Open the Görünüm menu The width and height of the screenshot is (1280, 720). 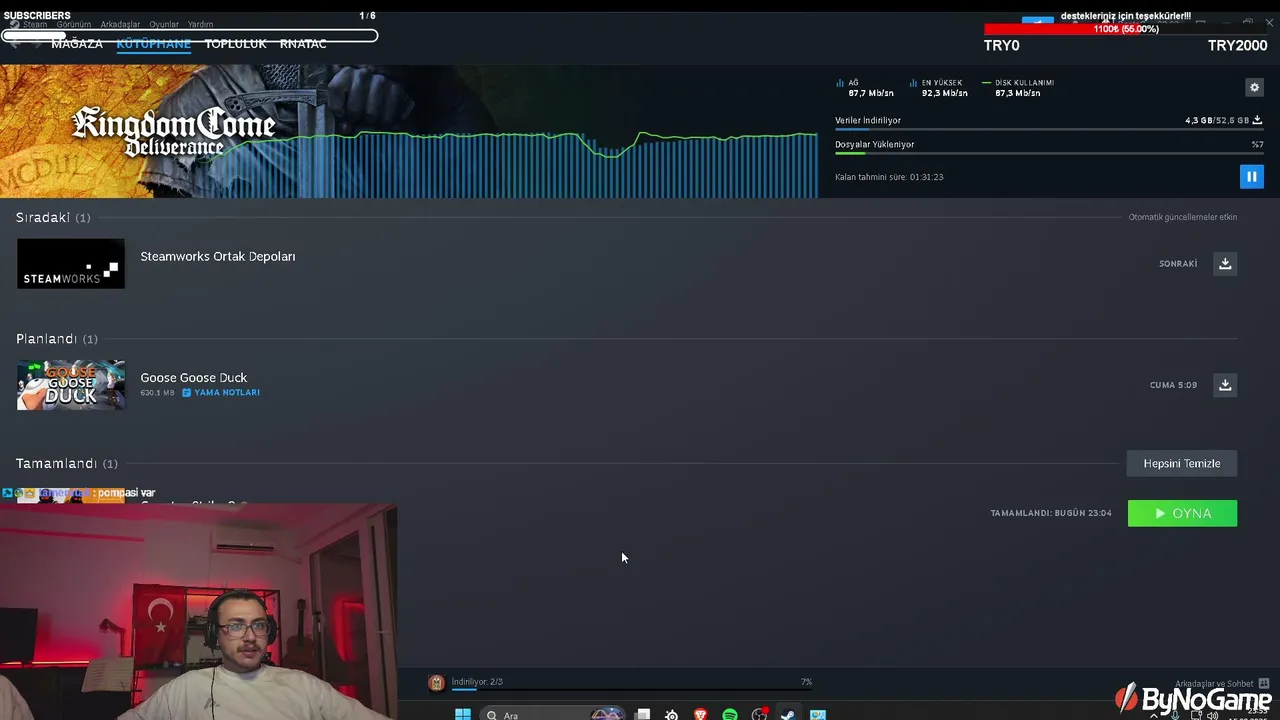click(74, 24)
